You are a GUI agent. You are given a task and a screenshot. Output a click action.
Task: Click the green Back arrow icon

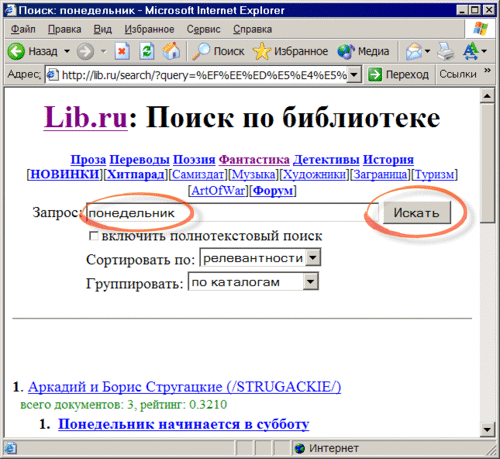coord(16,51)
